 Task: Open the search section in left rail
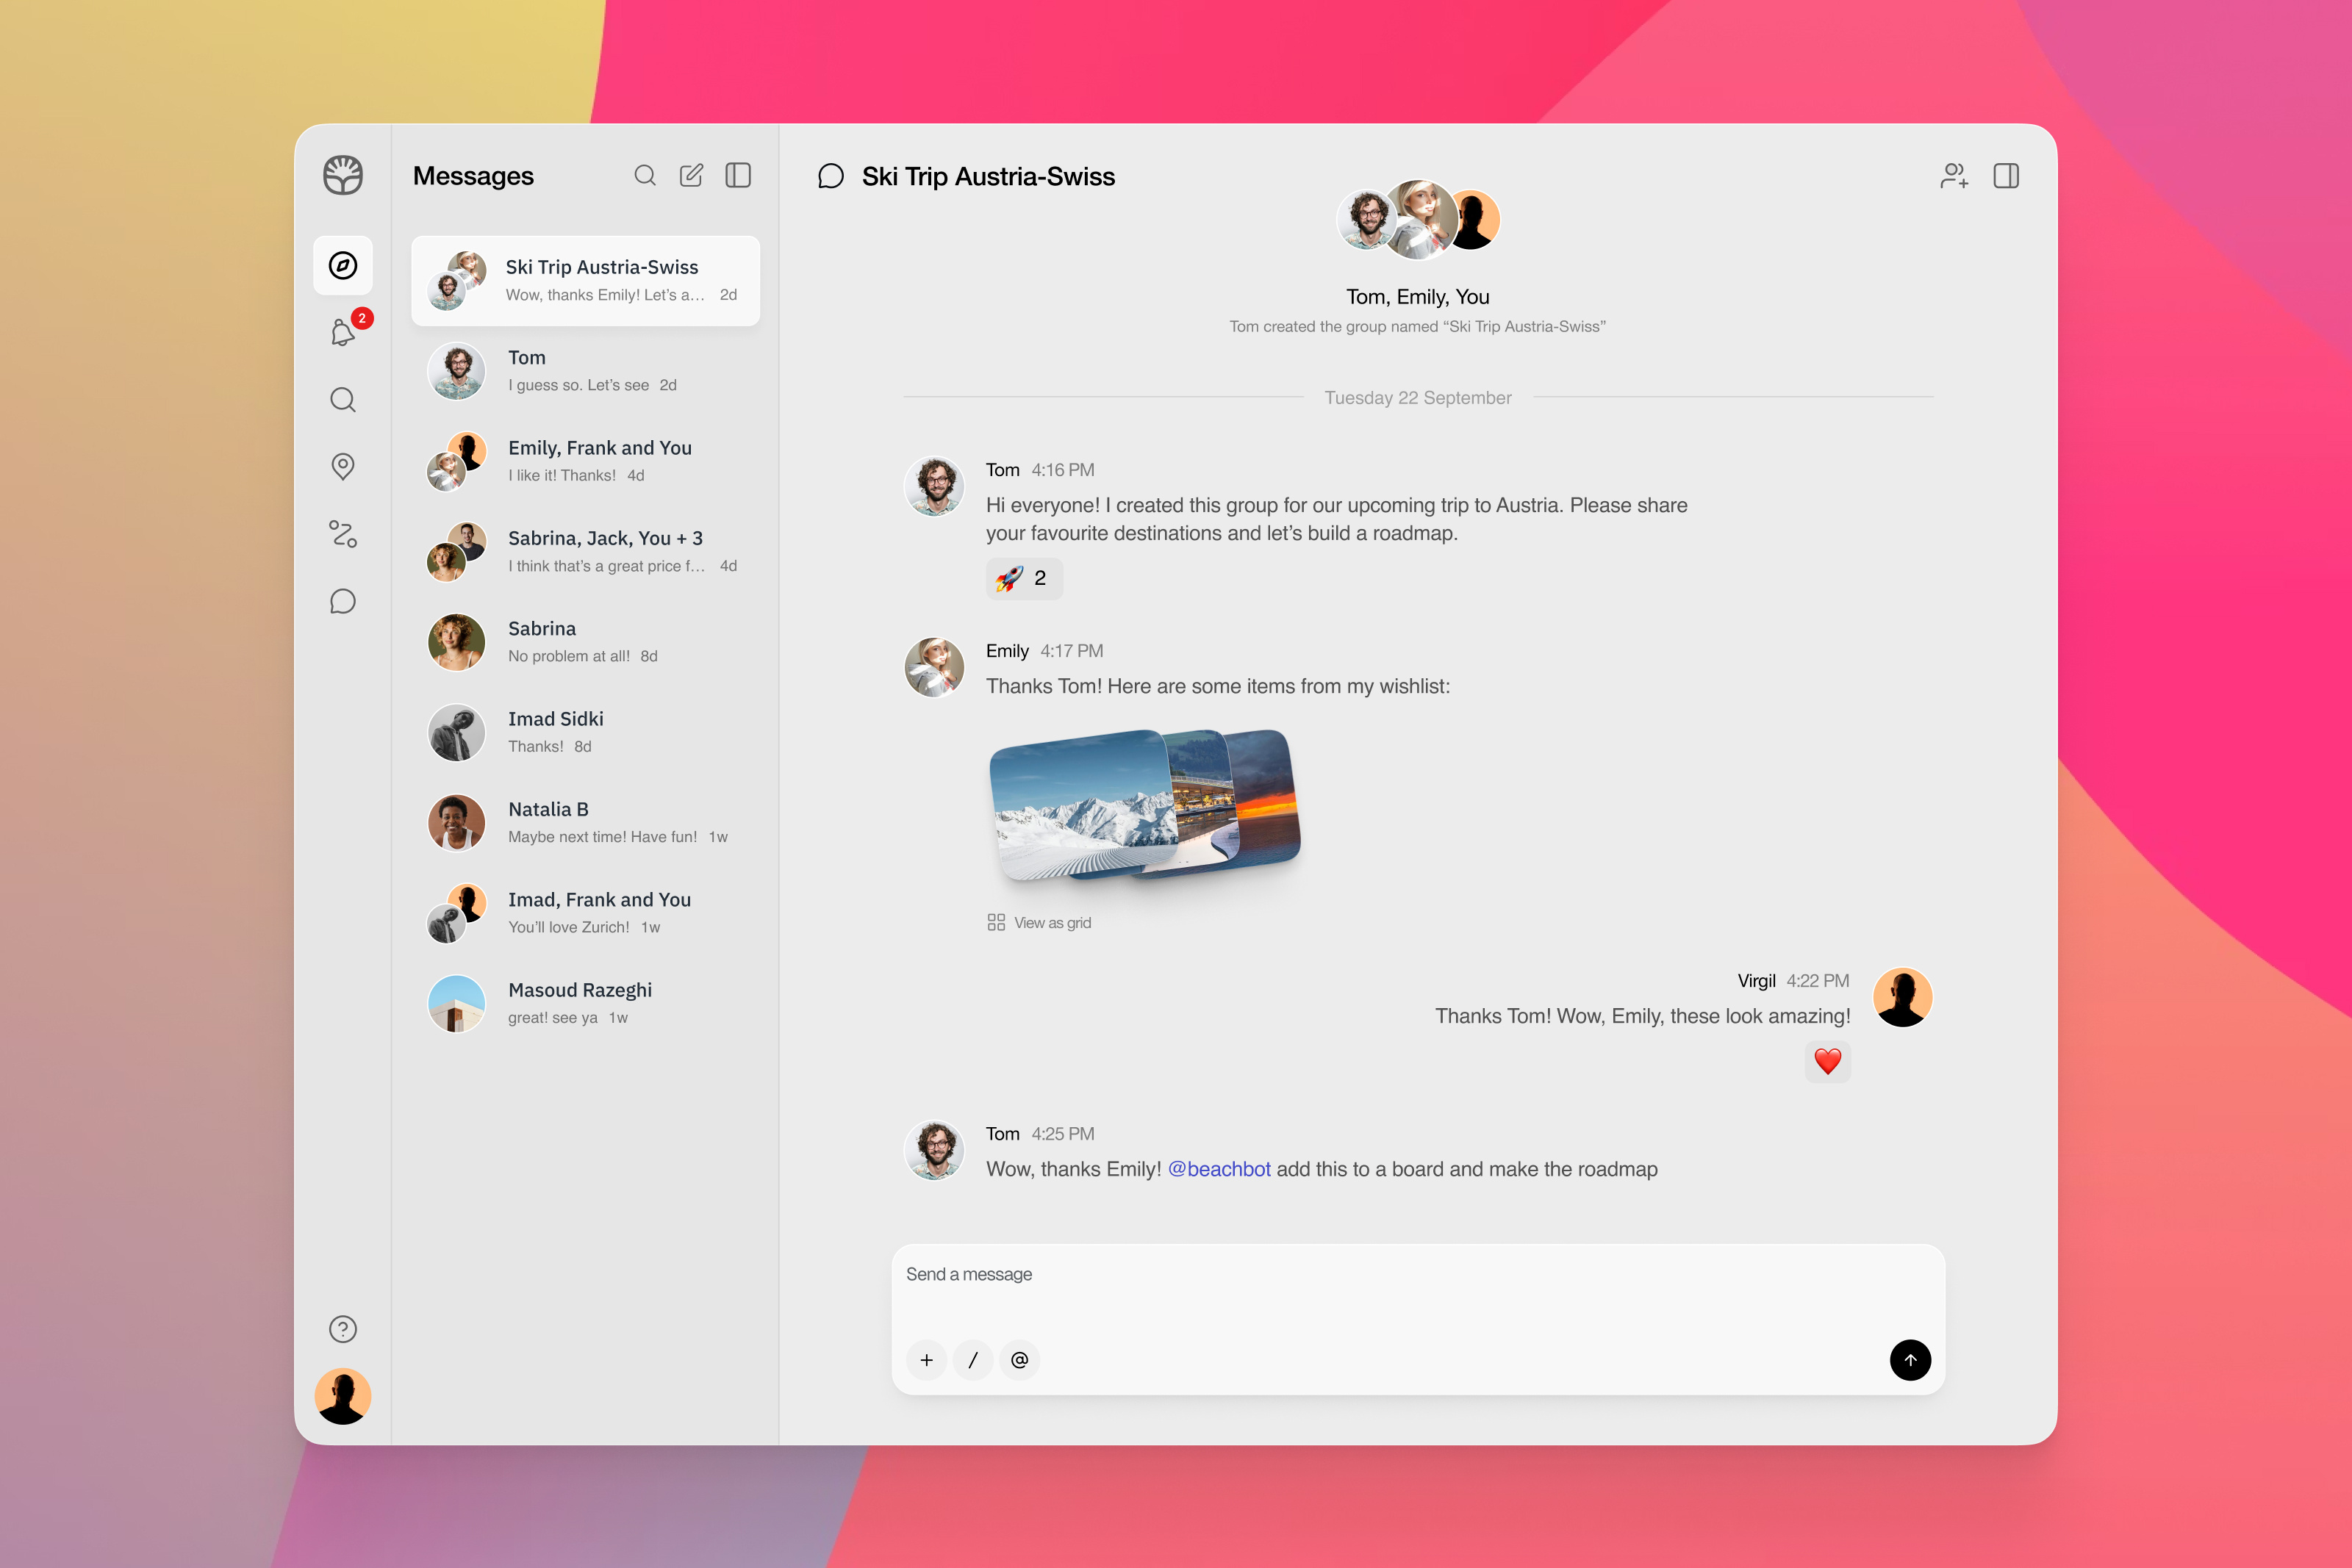[x=343, y=400]
